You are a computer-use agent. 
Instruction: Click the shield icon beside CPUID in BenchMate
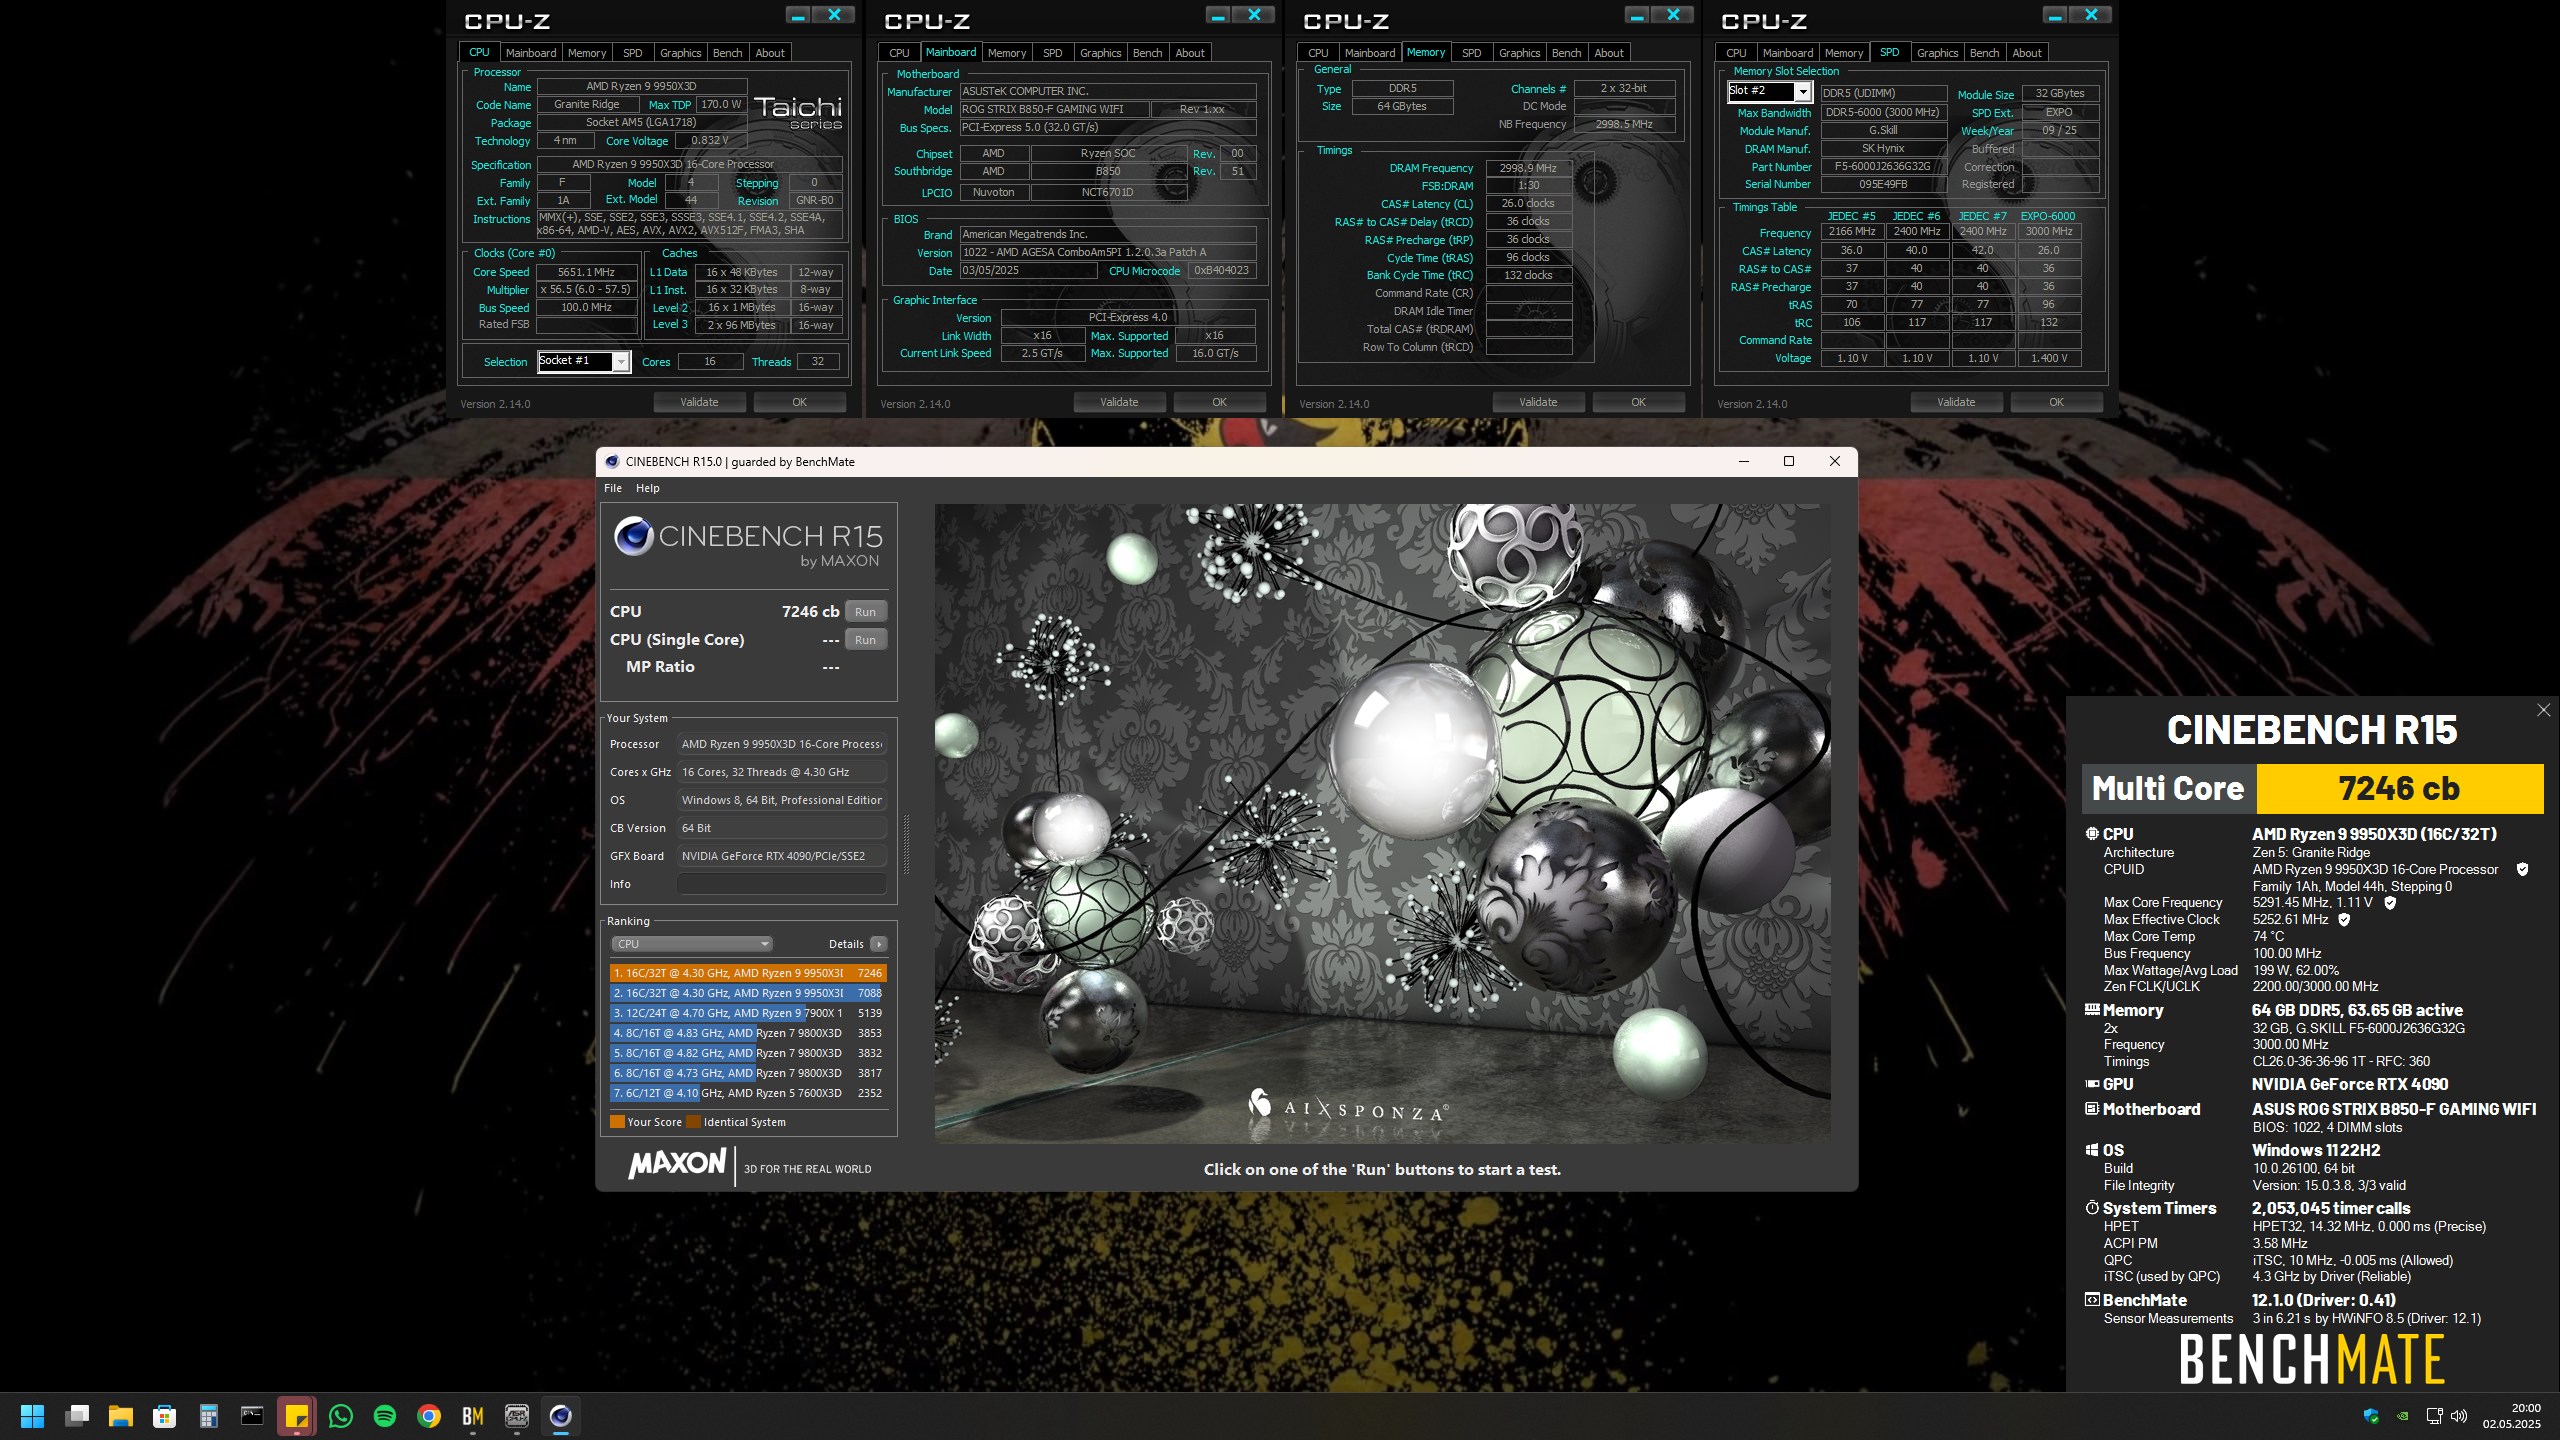(x=2522, y=870)
